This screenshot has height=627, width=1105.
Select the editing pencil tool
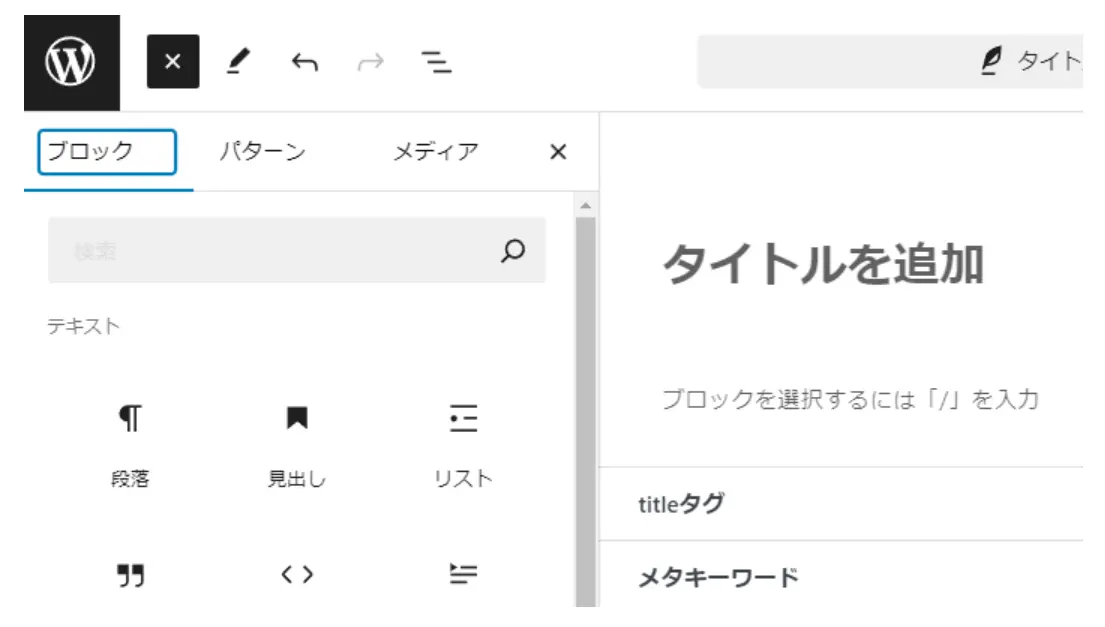coord(238,62)
